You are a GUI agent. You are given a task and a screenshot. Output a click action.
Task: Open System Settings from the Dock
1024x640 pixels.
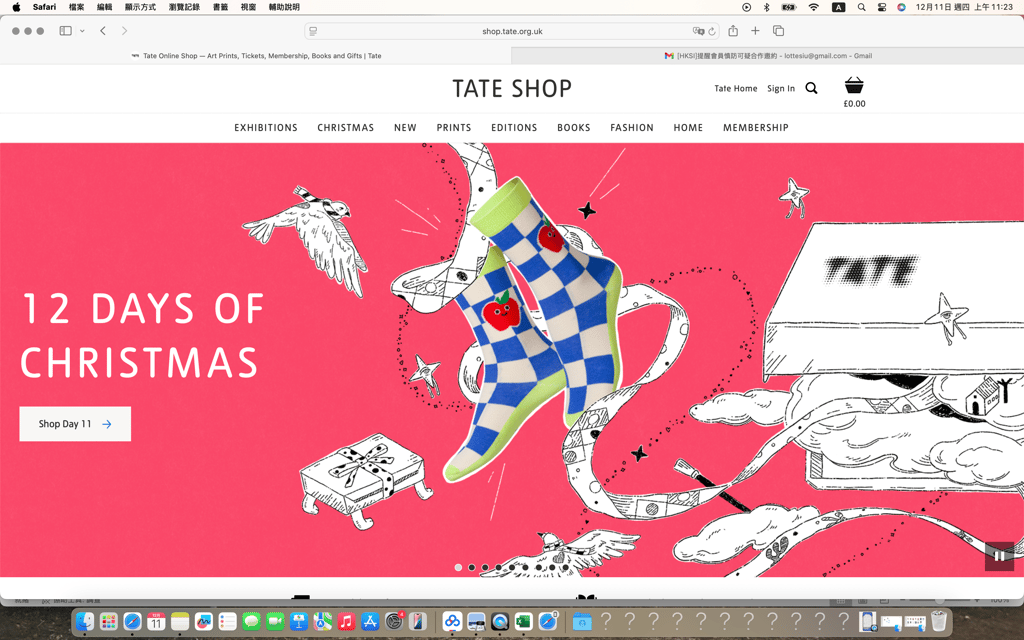tap(394, 621)
